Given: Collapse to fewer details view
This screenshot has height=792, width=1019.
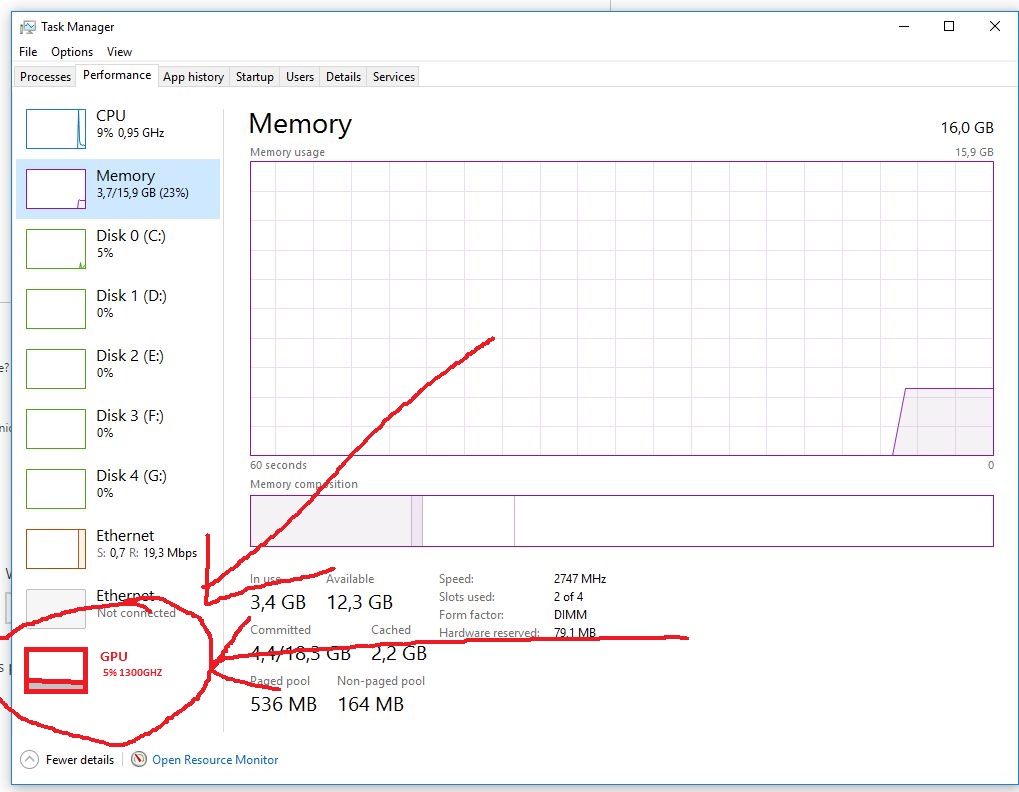Looking at the screenshot, I should pos(67,760).
